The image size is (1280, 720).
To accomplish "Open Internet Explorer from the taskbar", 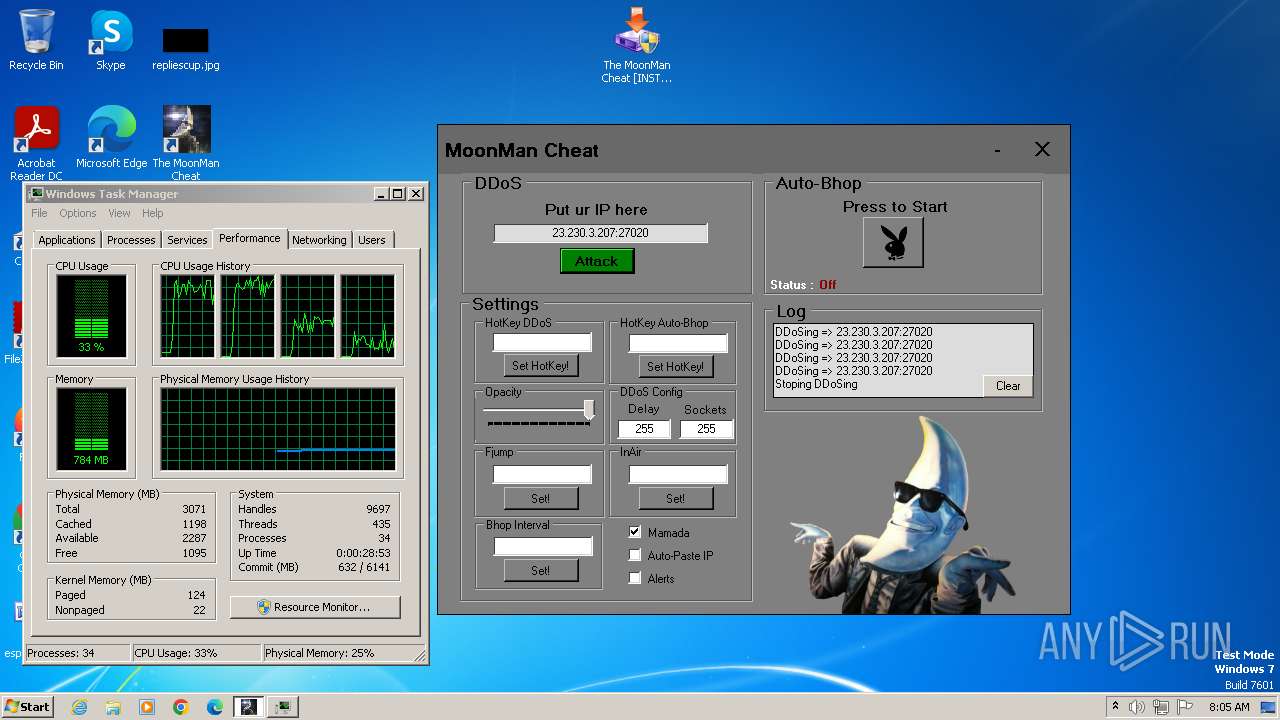I will (x=79, y=707).
